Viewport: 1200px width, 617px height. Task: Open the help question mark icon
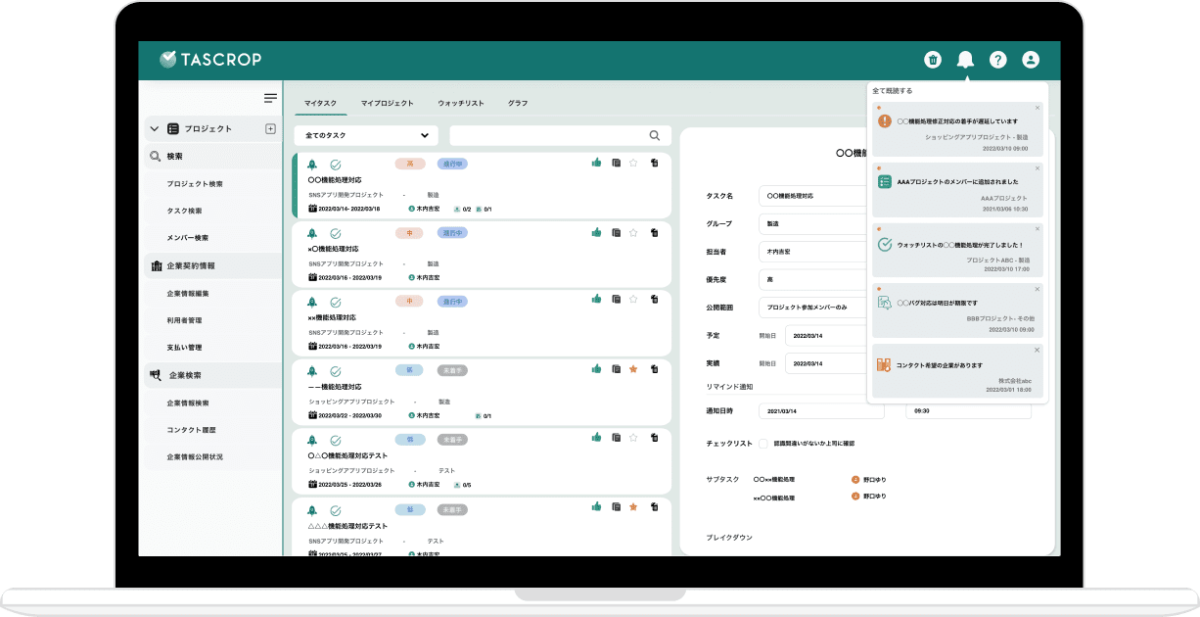tap(998, 60)
